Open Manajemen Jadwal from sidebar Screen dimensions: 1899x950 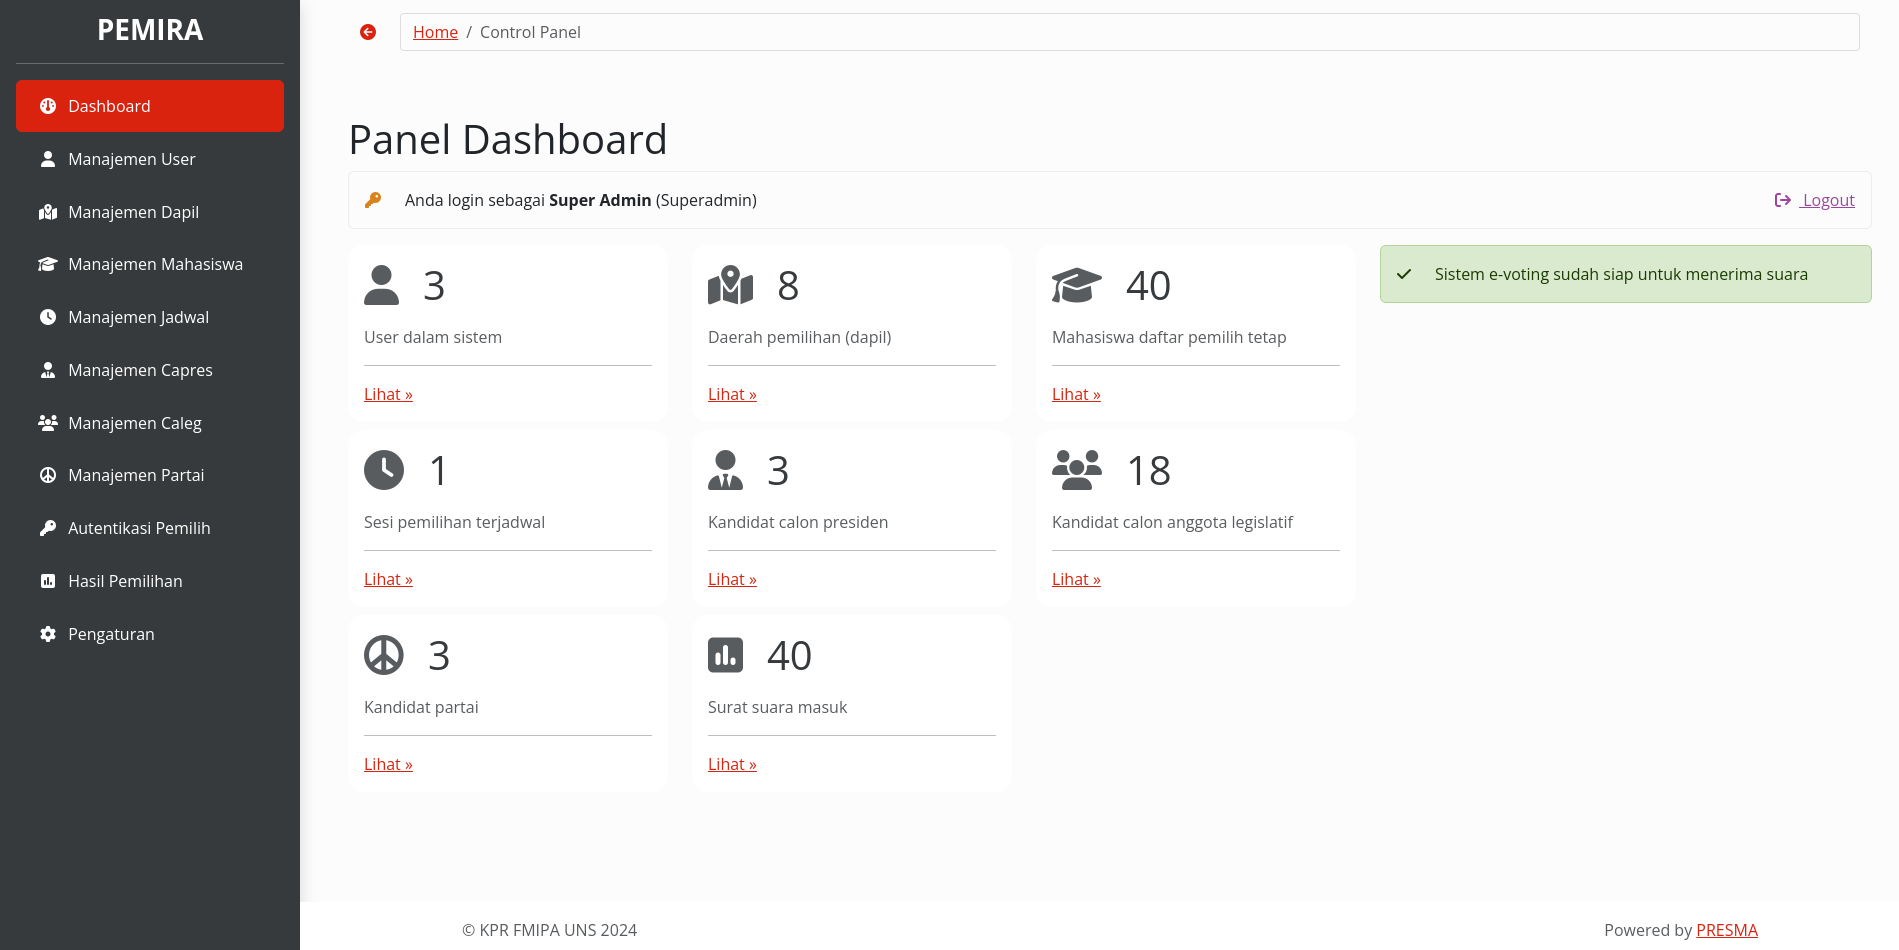[138, 317]
